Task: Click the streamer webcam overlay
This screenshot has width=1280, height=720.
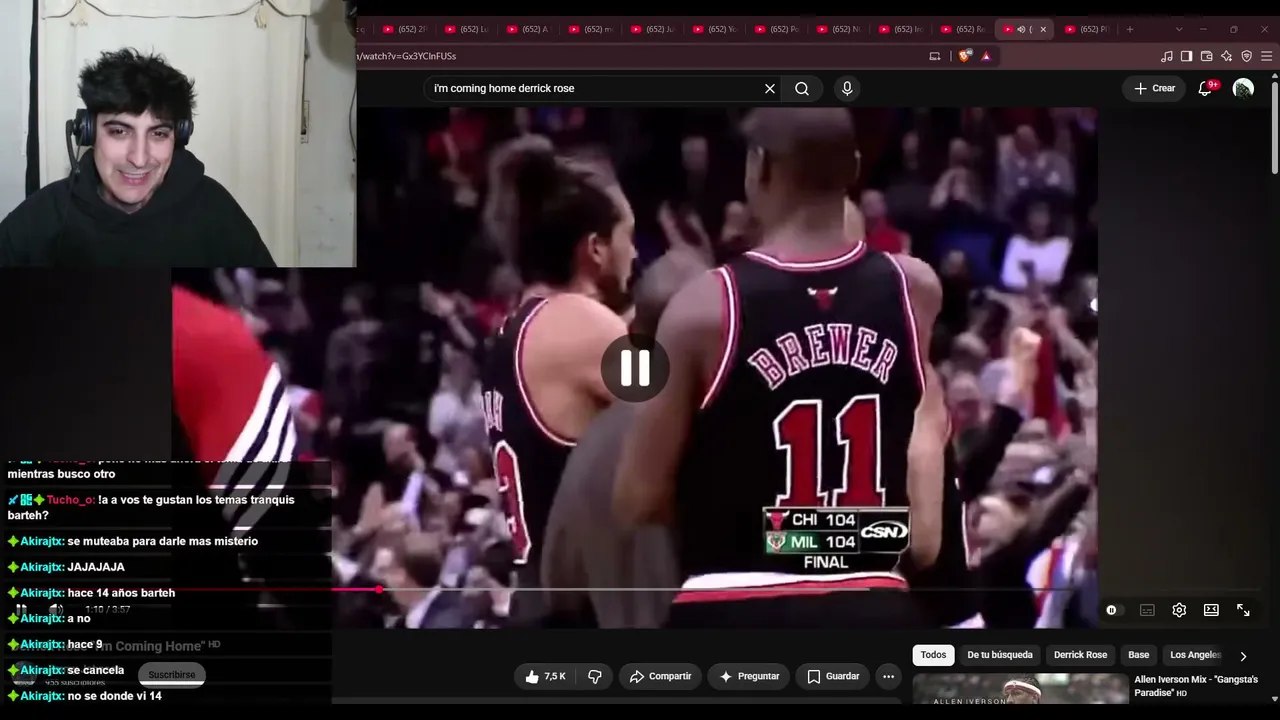Action: [178, 134]
